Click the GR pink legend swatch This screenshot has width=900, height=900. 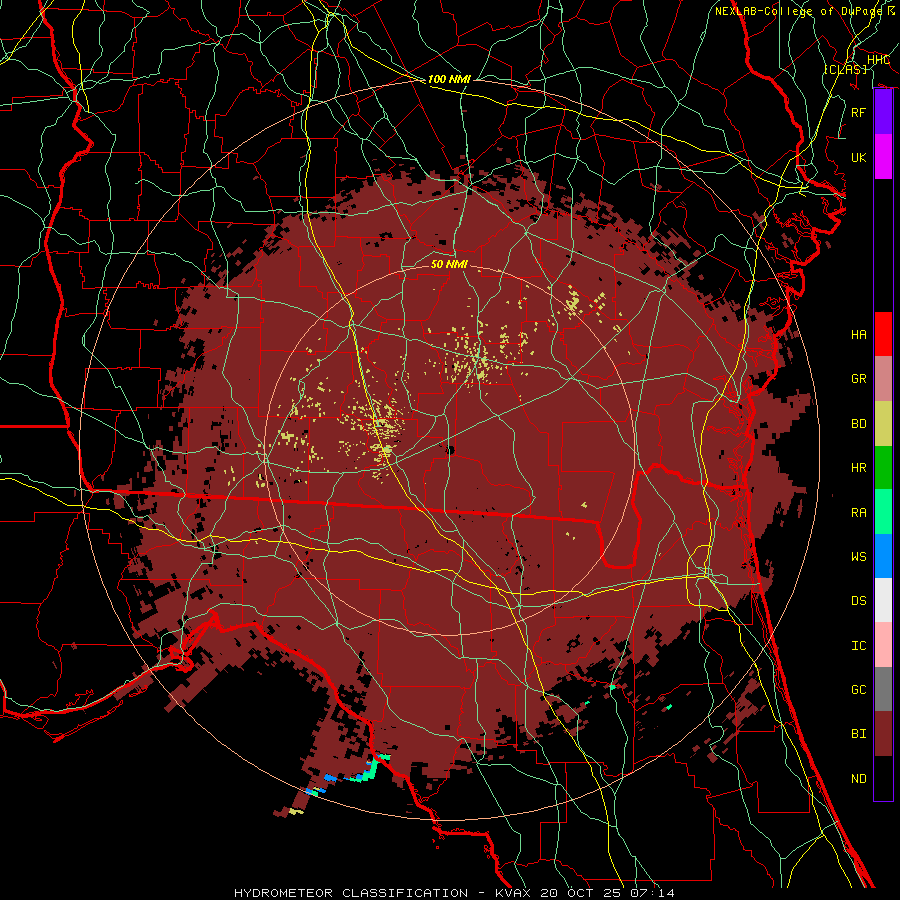(883, 379)
